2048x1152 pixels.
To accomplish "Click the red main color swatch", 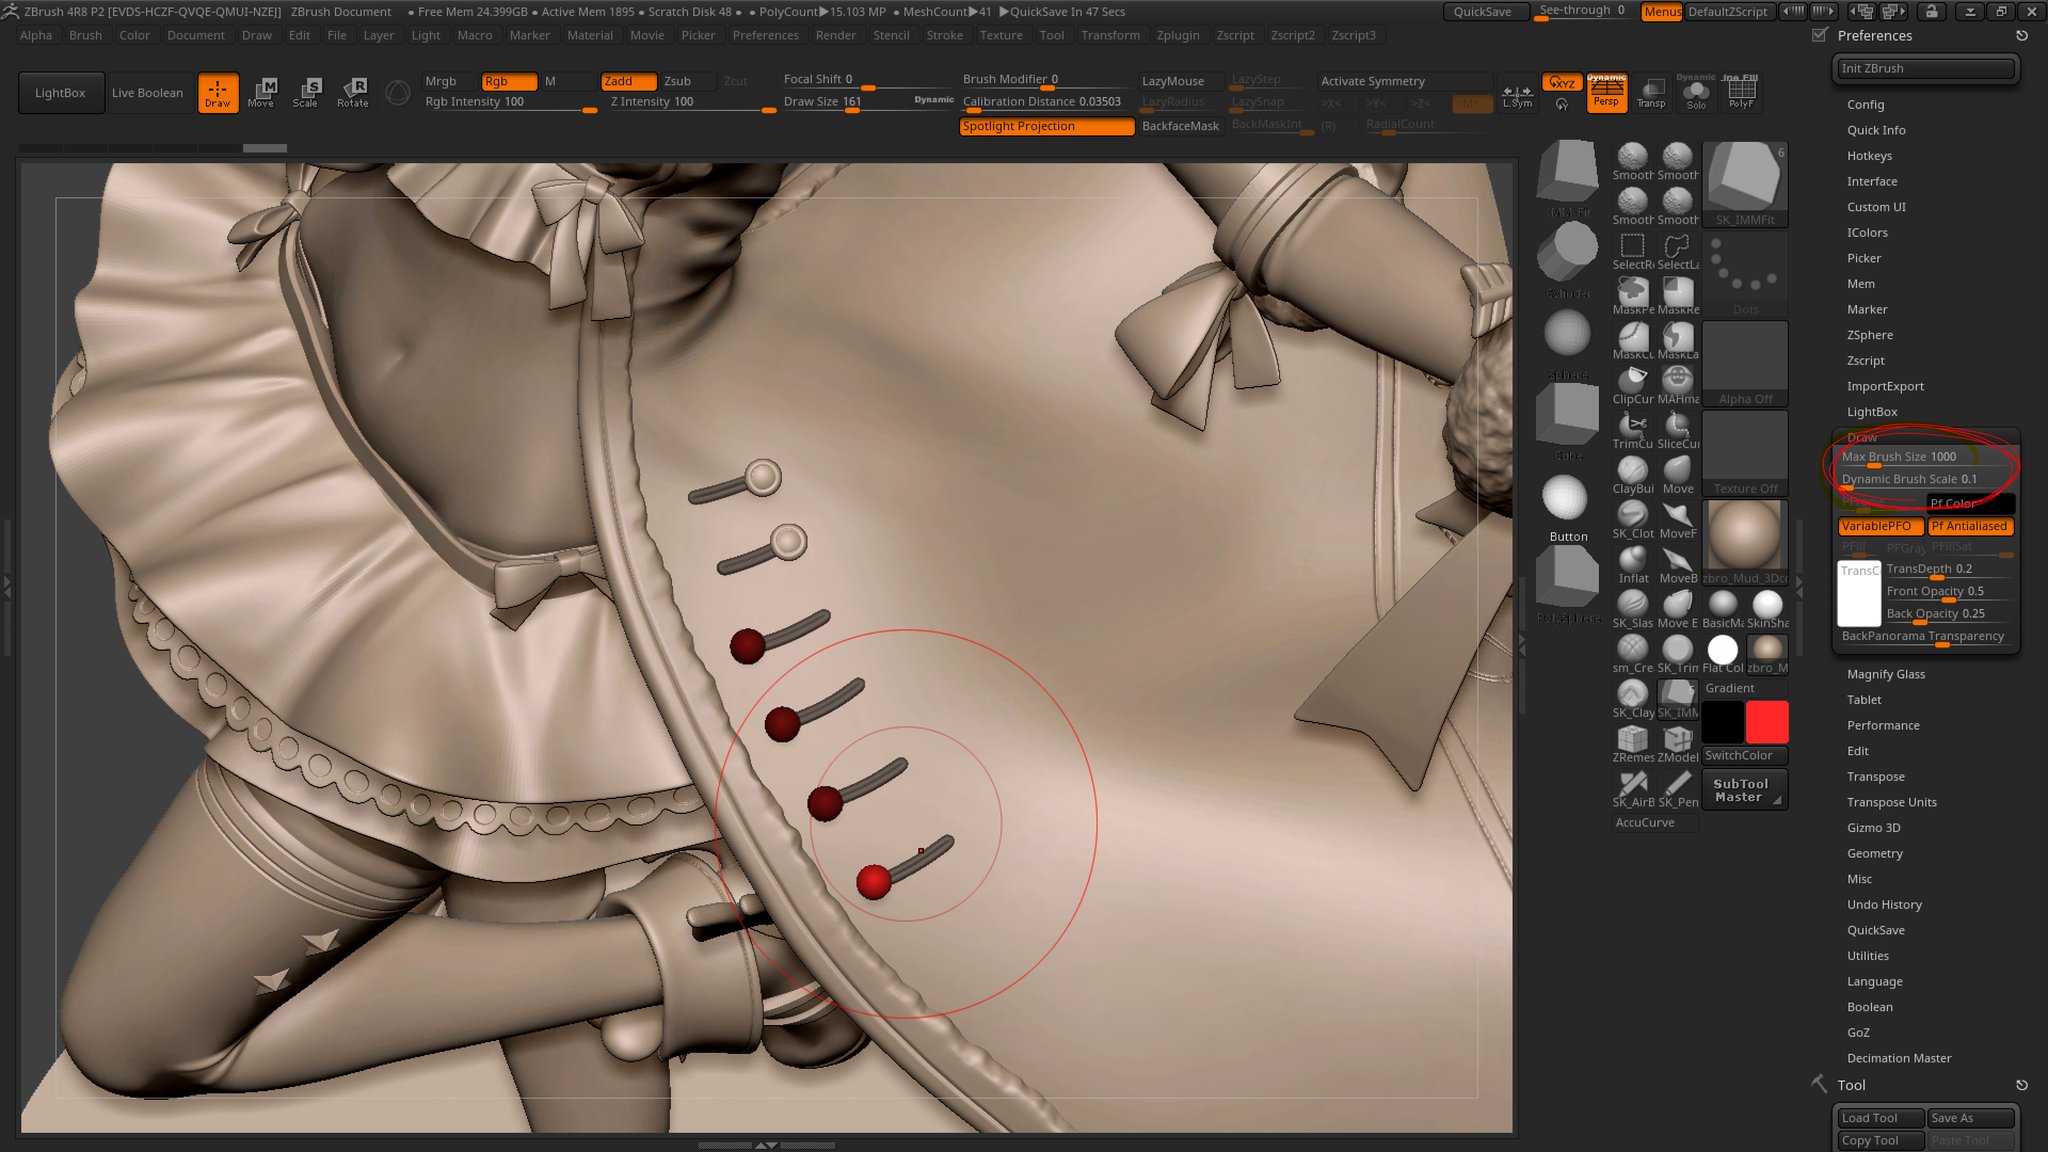I will tap(1767, 721).
